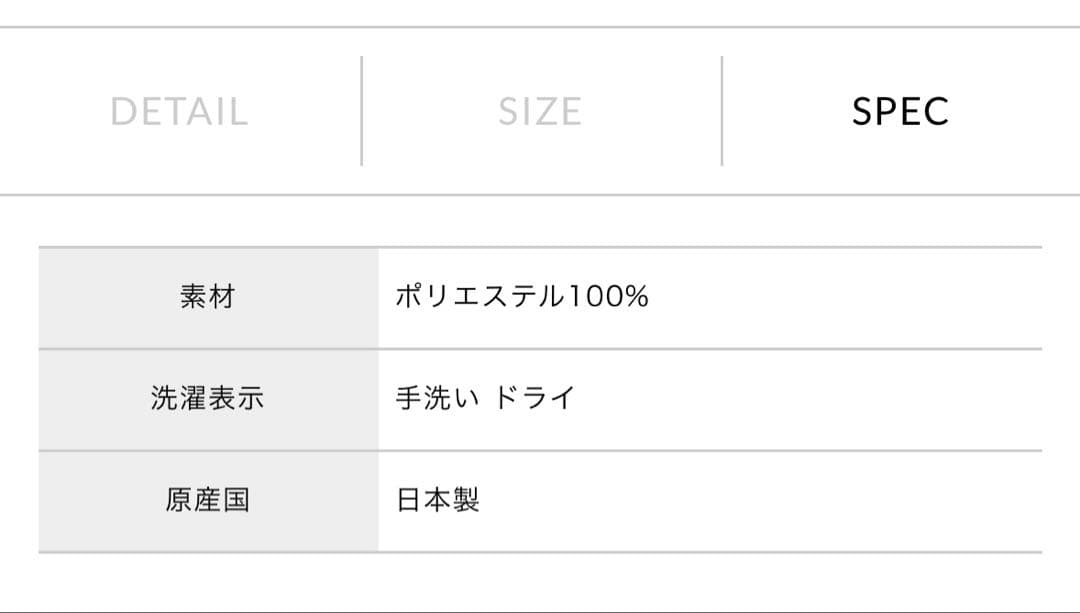Image resolution: width=1080 pixels, height=613 pixels.
Task: Click the tab bar above the table
Action: click(x=540, y=112)
